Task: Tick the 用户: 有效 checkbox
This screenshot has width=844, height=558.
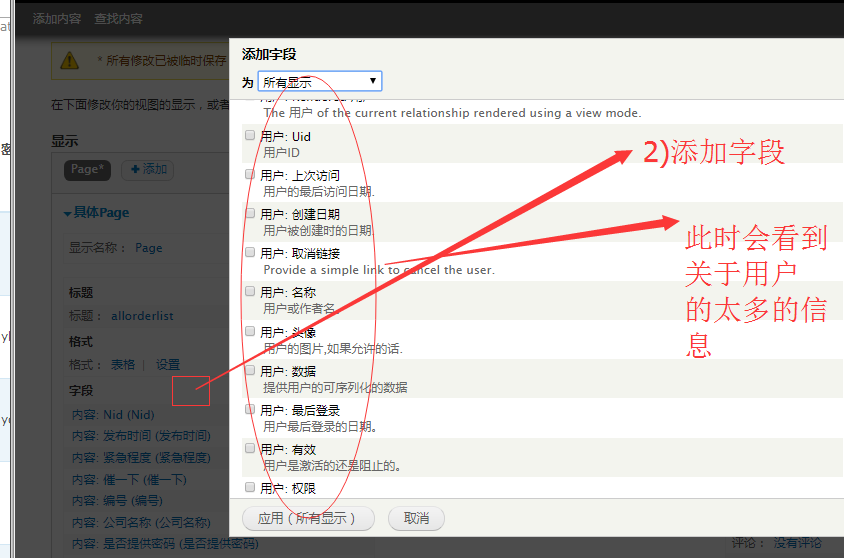Action: pyautogui.click(x=250, y=448)
